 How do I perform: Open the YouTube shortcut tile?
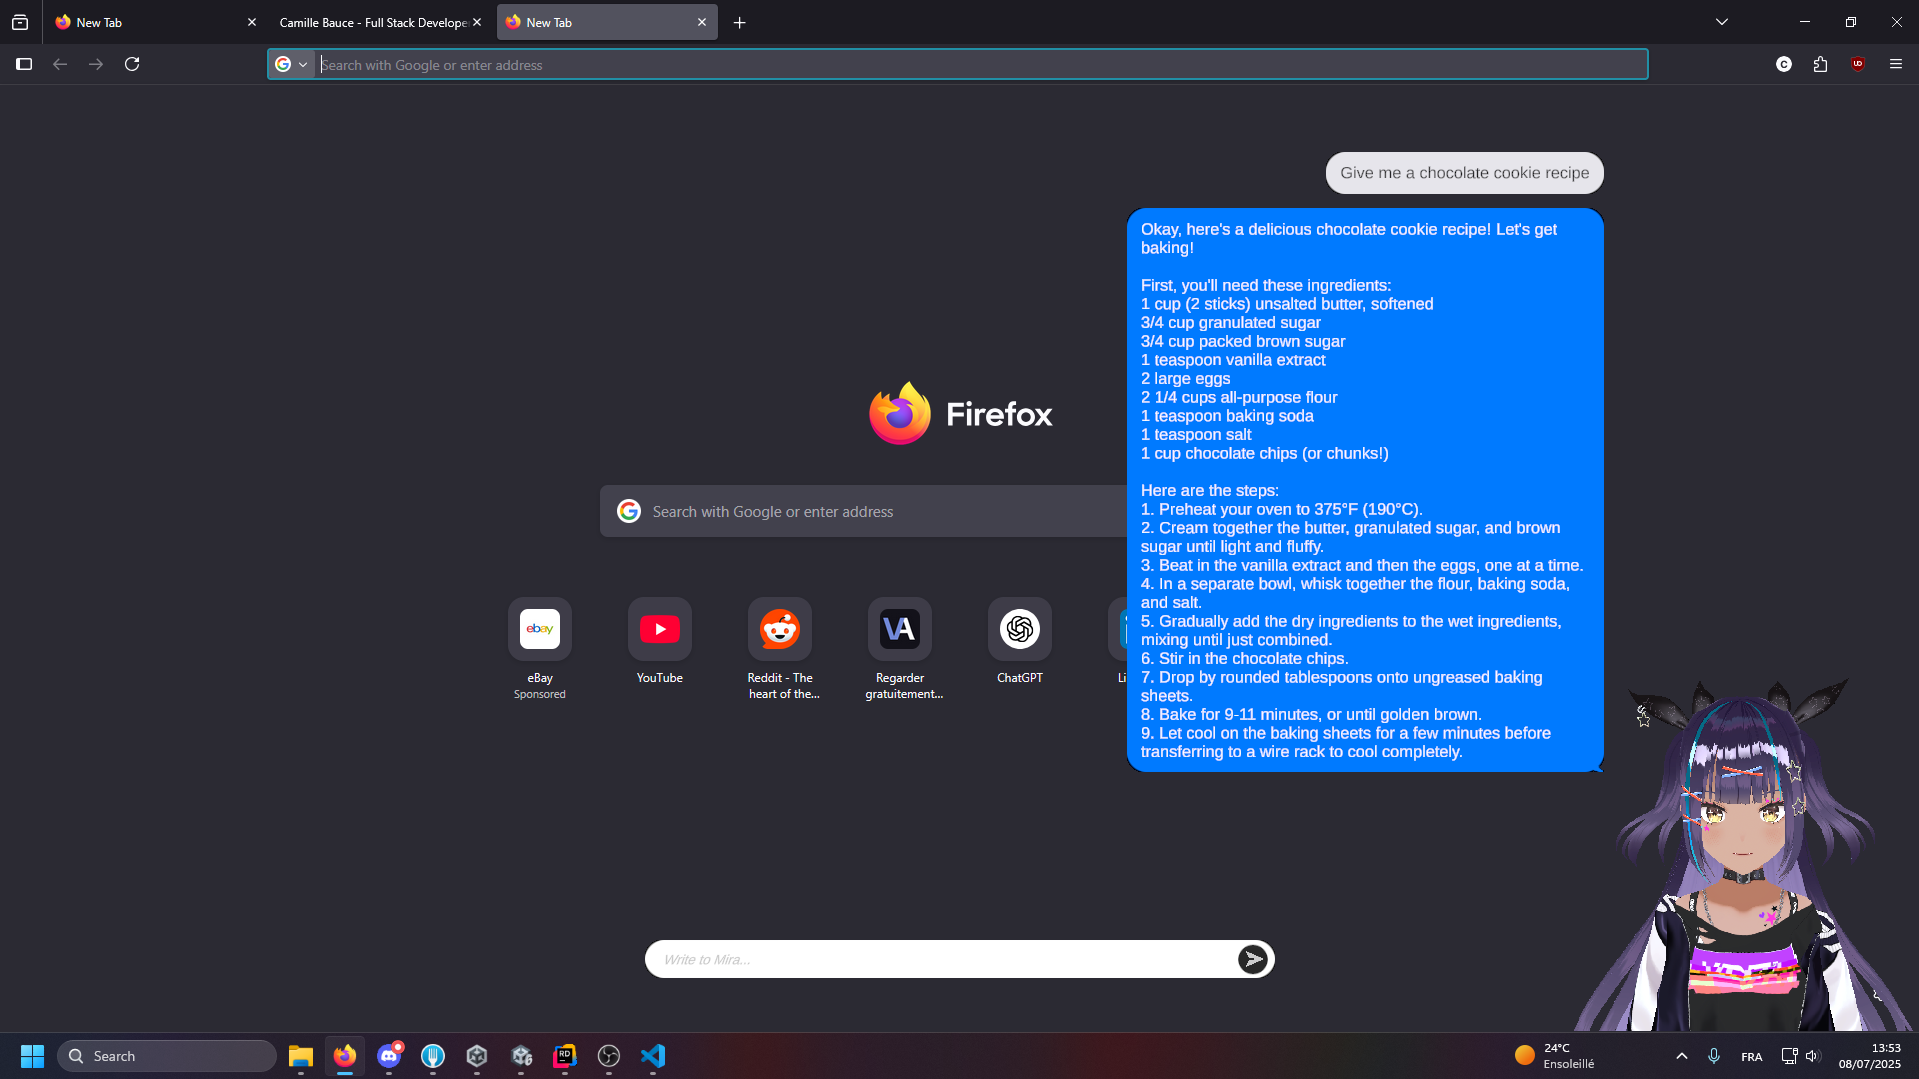coord(659,629)
